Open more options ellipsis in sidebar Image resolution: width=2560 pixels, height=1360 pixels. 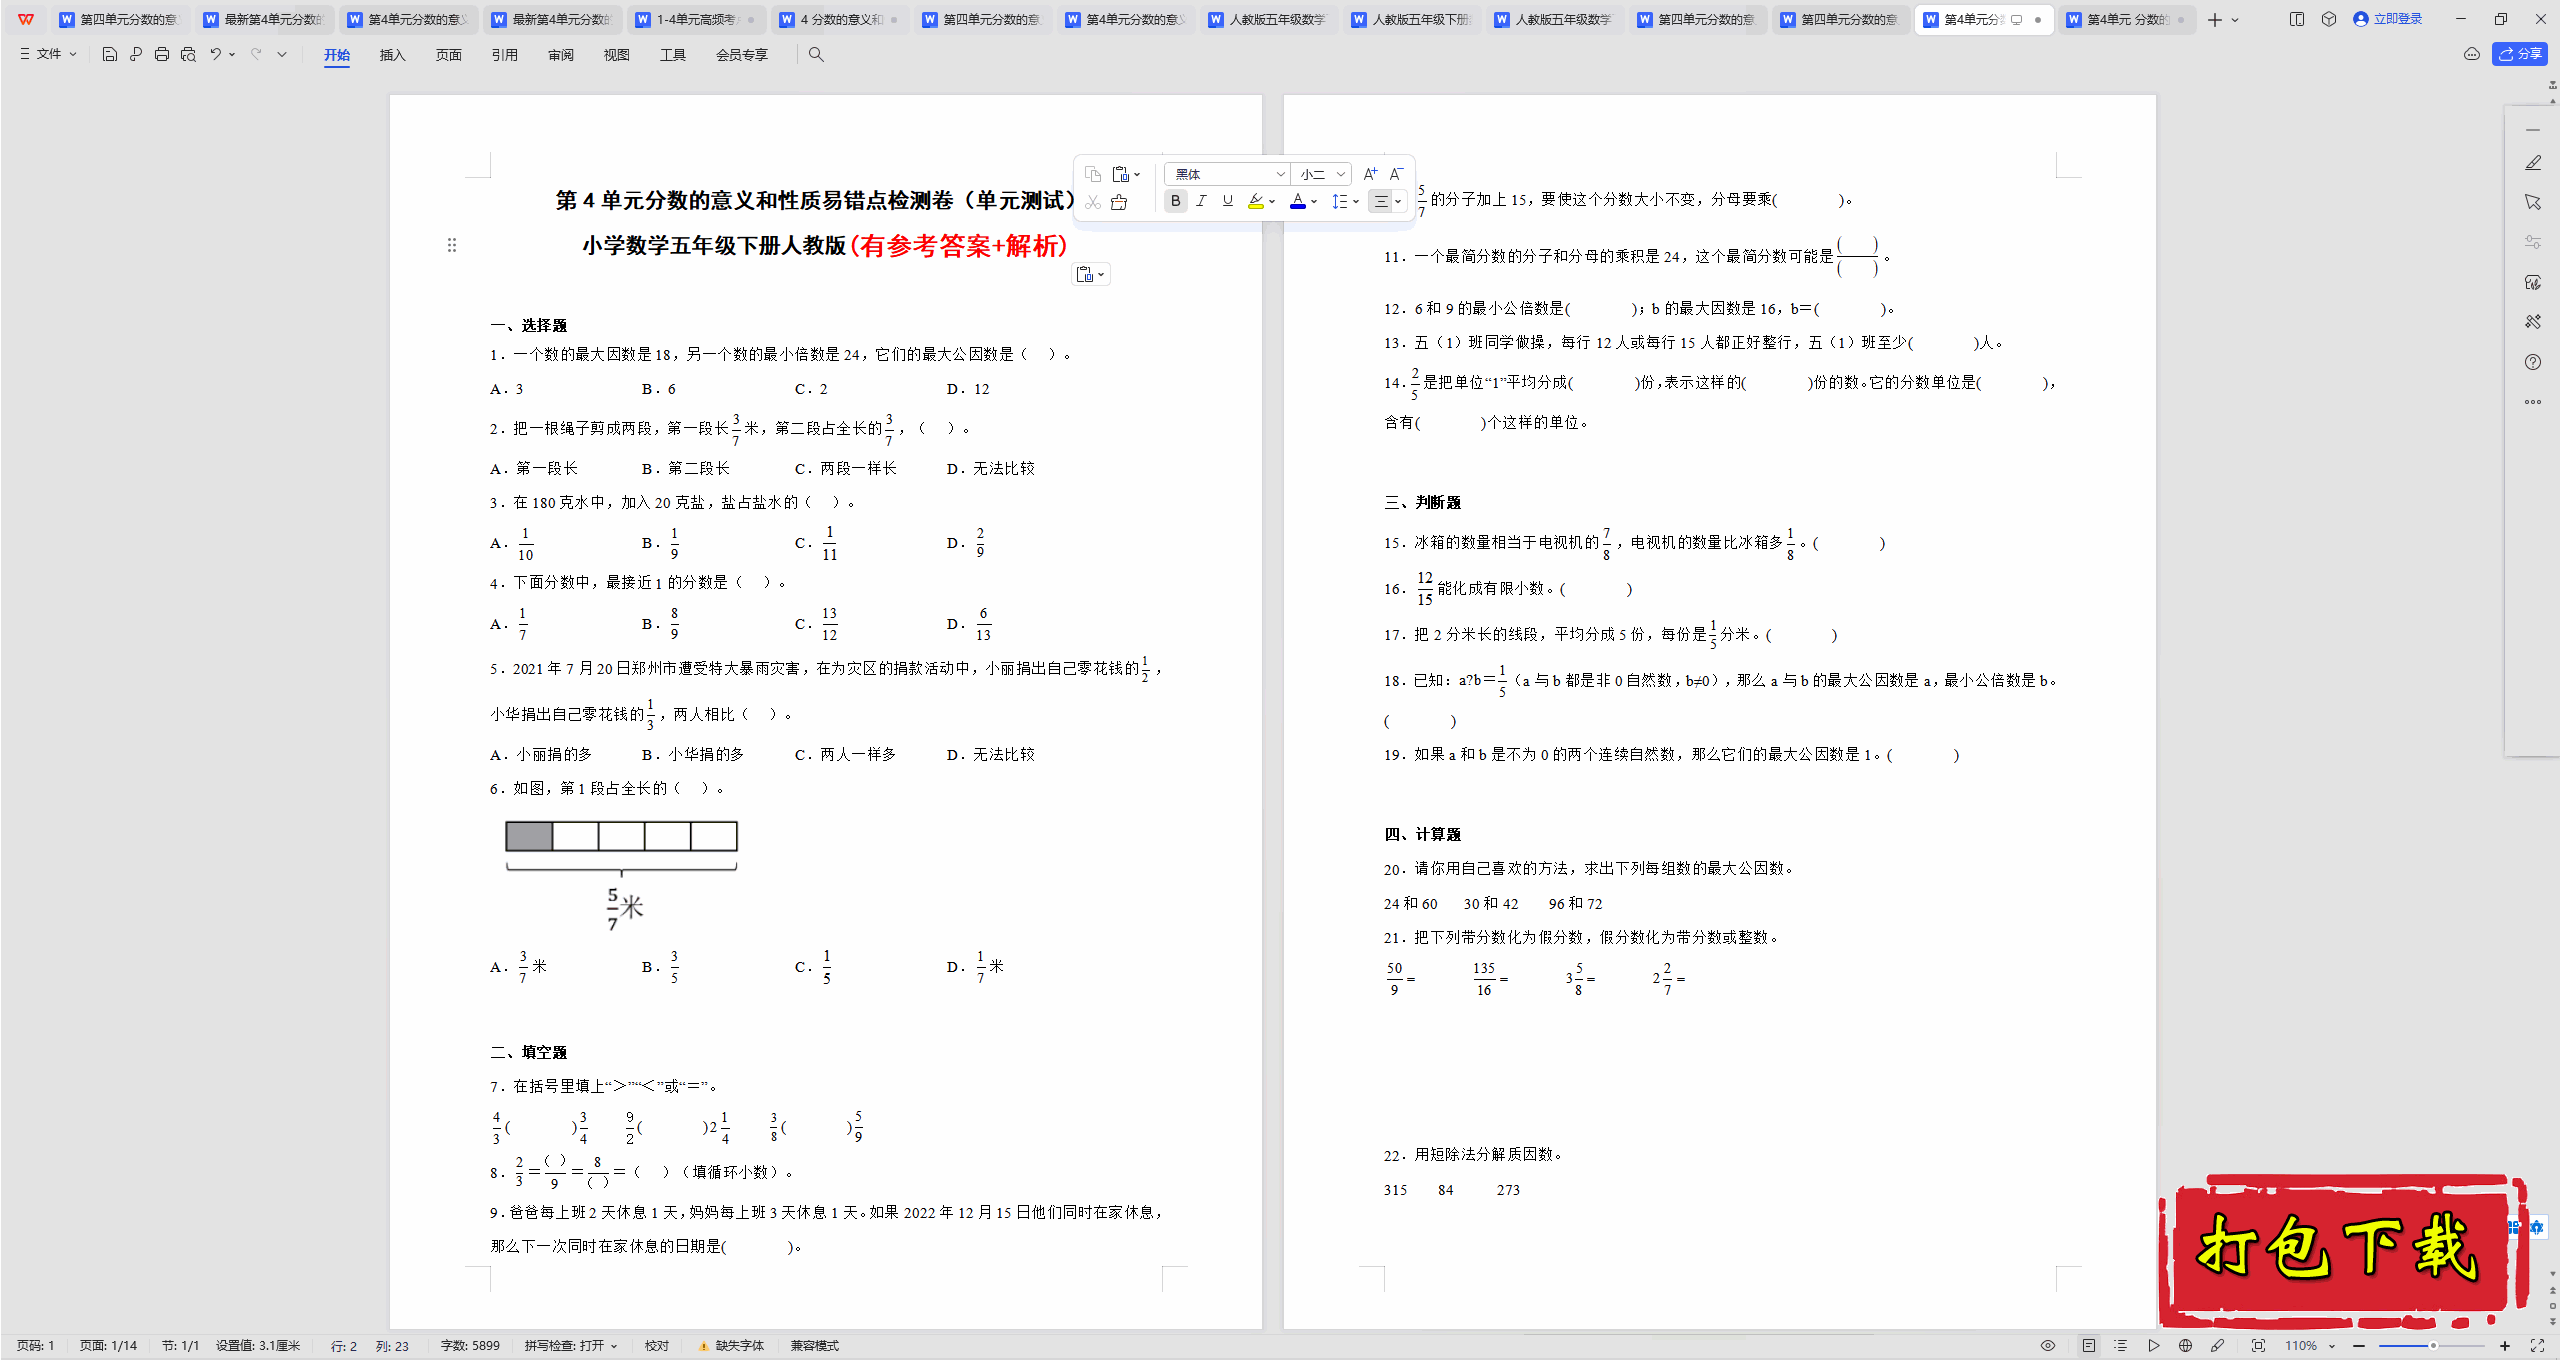coord(2533,402)
